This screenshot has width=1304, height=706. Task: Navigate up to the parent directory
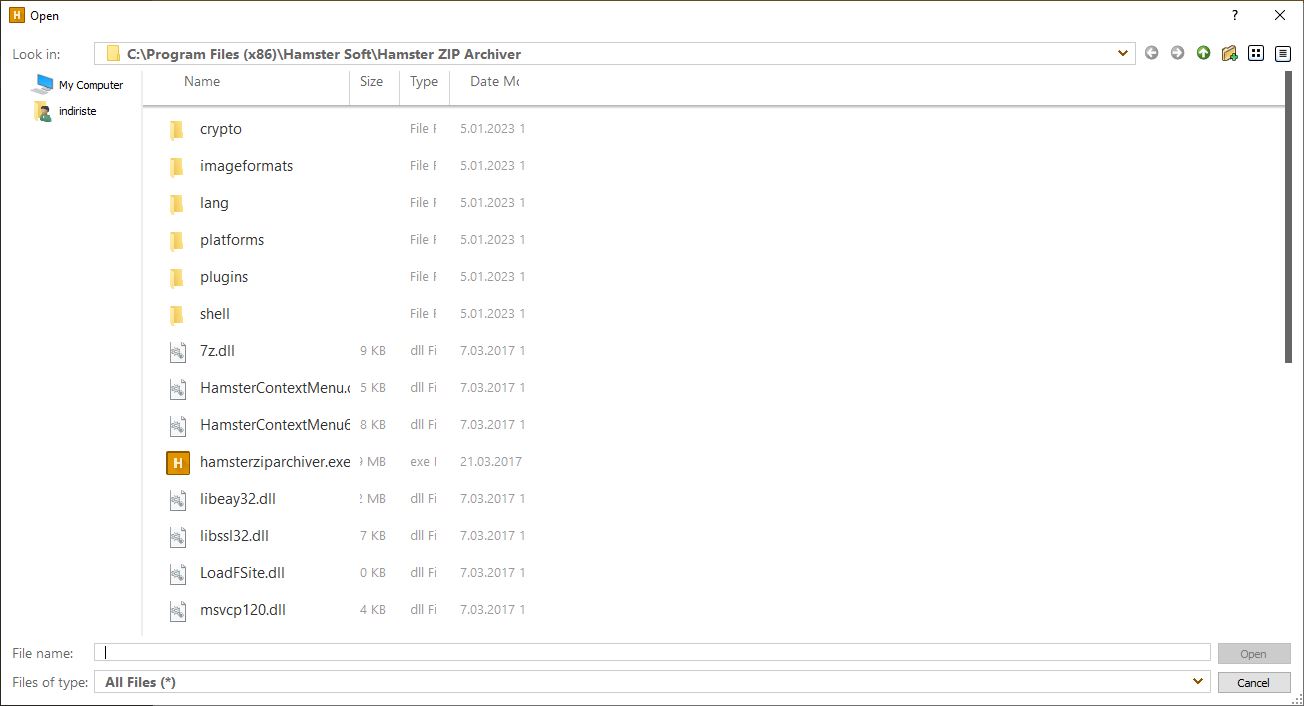pos(1203,53)
